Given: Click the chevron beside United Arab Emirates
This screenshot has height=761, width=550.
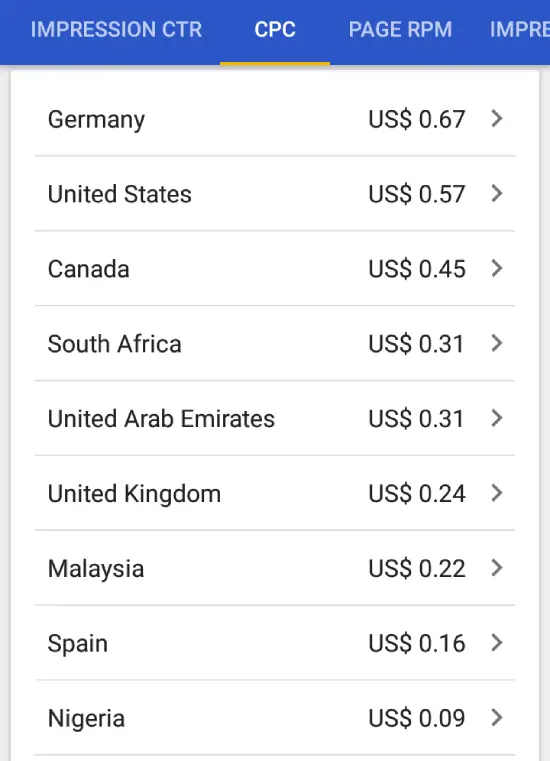Looking at the screenshot, I should [x=497, y=418].
